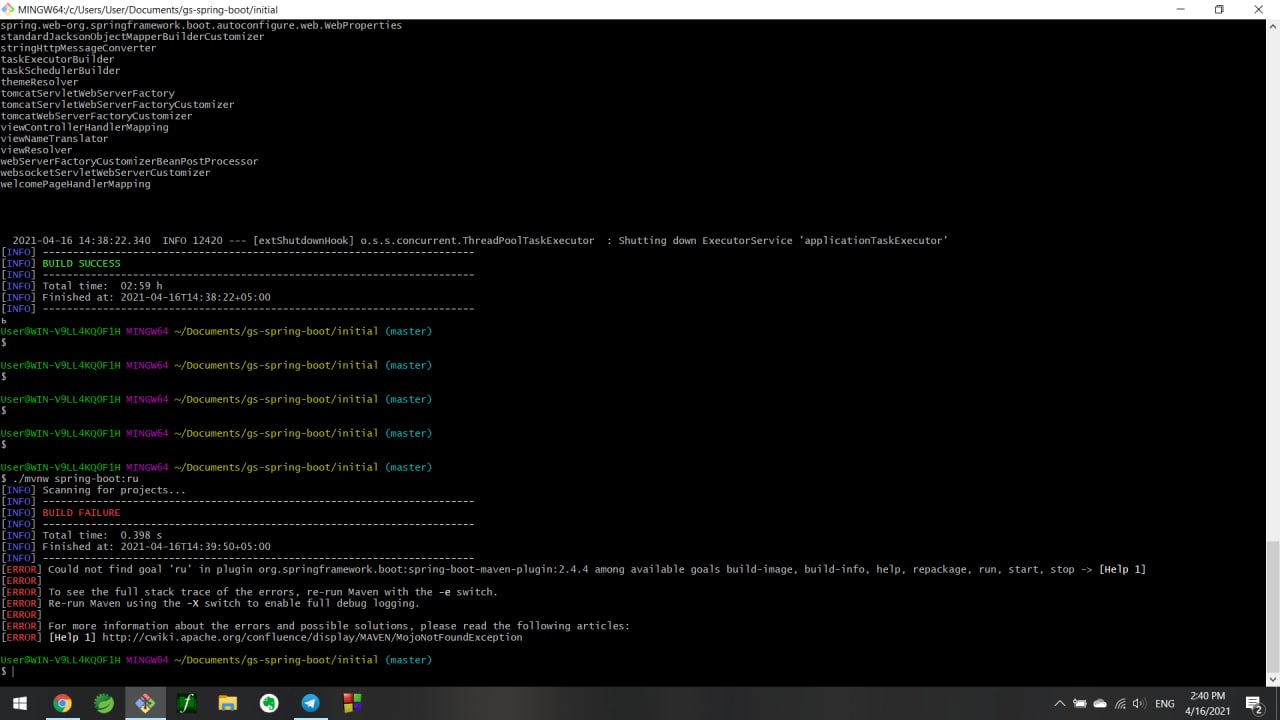Click the 'viewNameTranslator' bean line
Viewport: 1280px width, 720px height.
[x=54, y=139]
